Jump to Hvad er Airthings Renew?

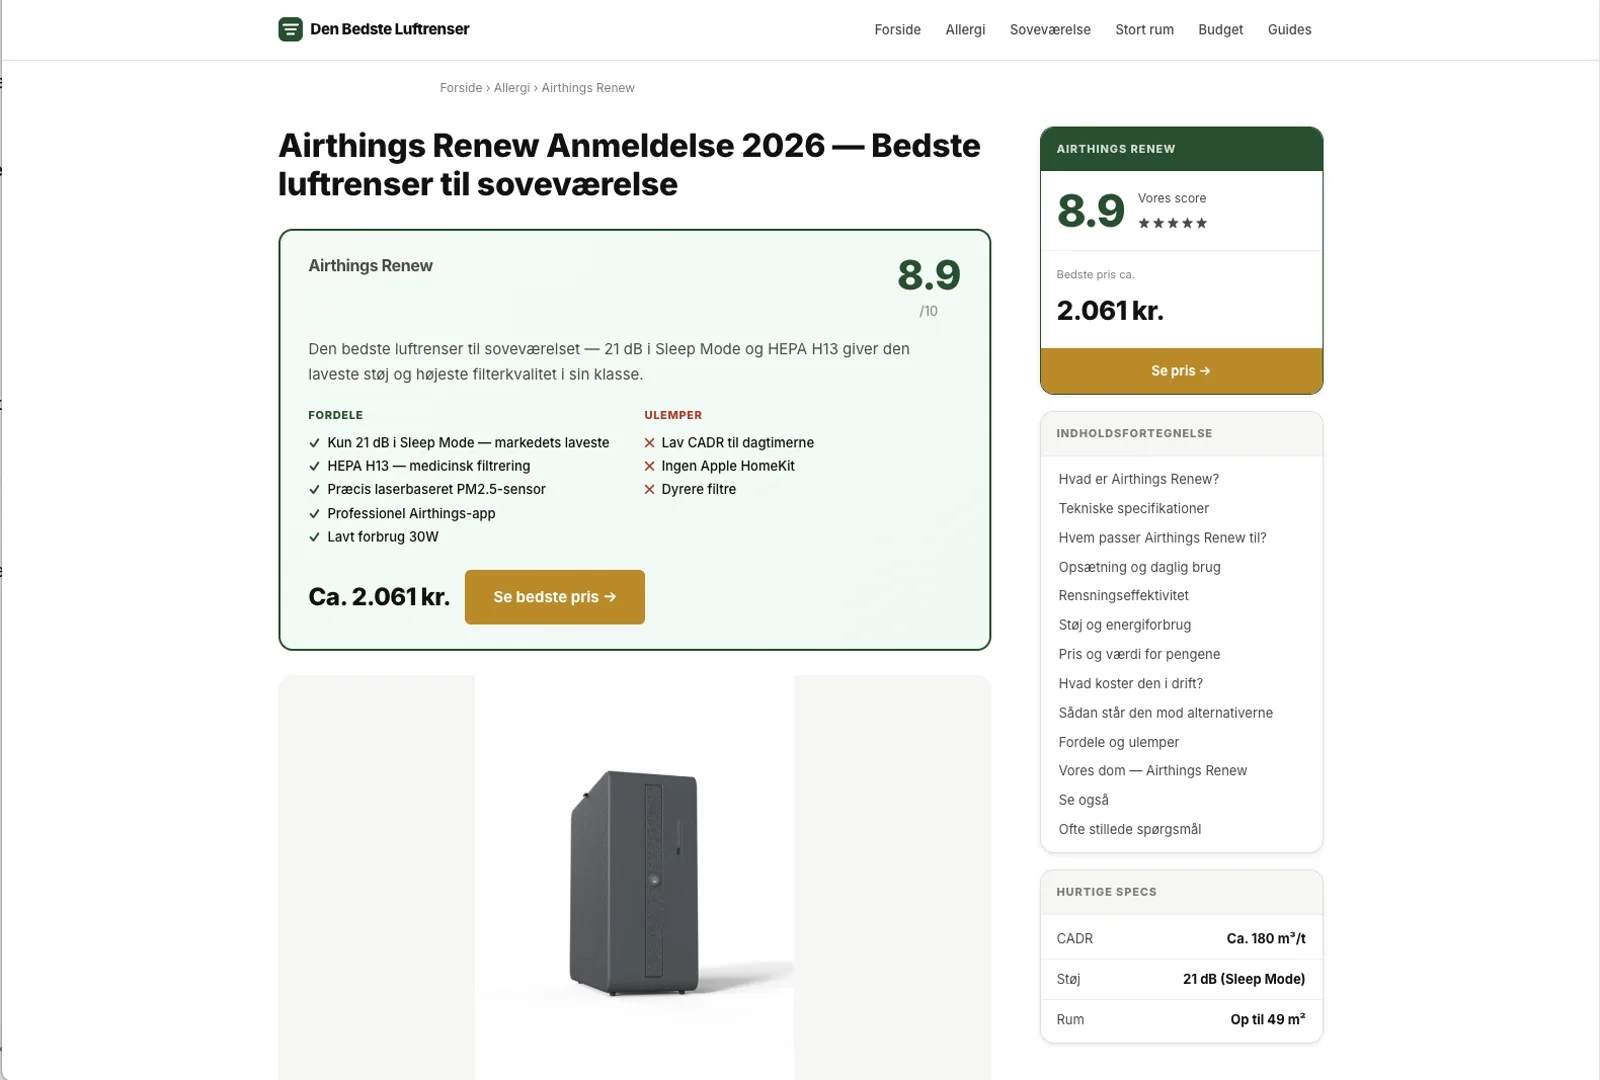click(1138, 479)
